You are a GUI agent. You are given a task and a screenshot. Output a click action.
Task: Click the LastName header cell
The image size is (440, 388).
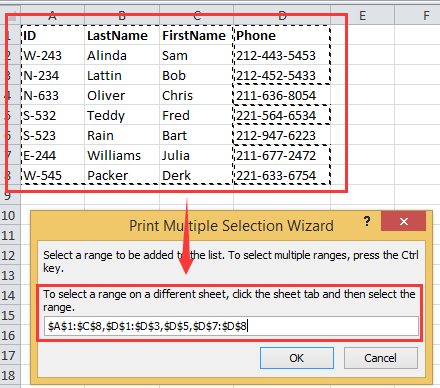(122, 35)
